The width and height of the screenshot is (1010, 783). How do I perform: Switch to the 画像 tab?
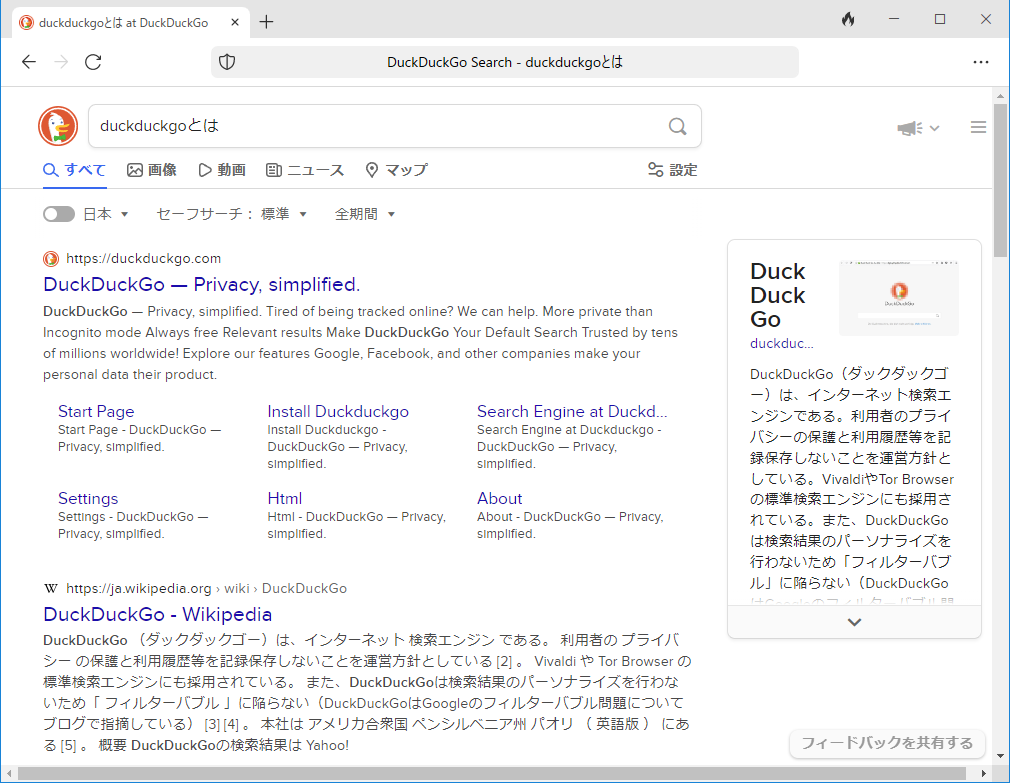[x=152, y=170]
